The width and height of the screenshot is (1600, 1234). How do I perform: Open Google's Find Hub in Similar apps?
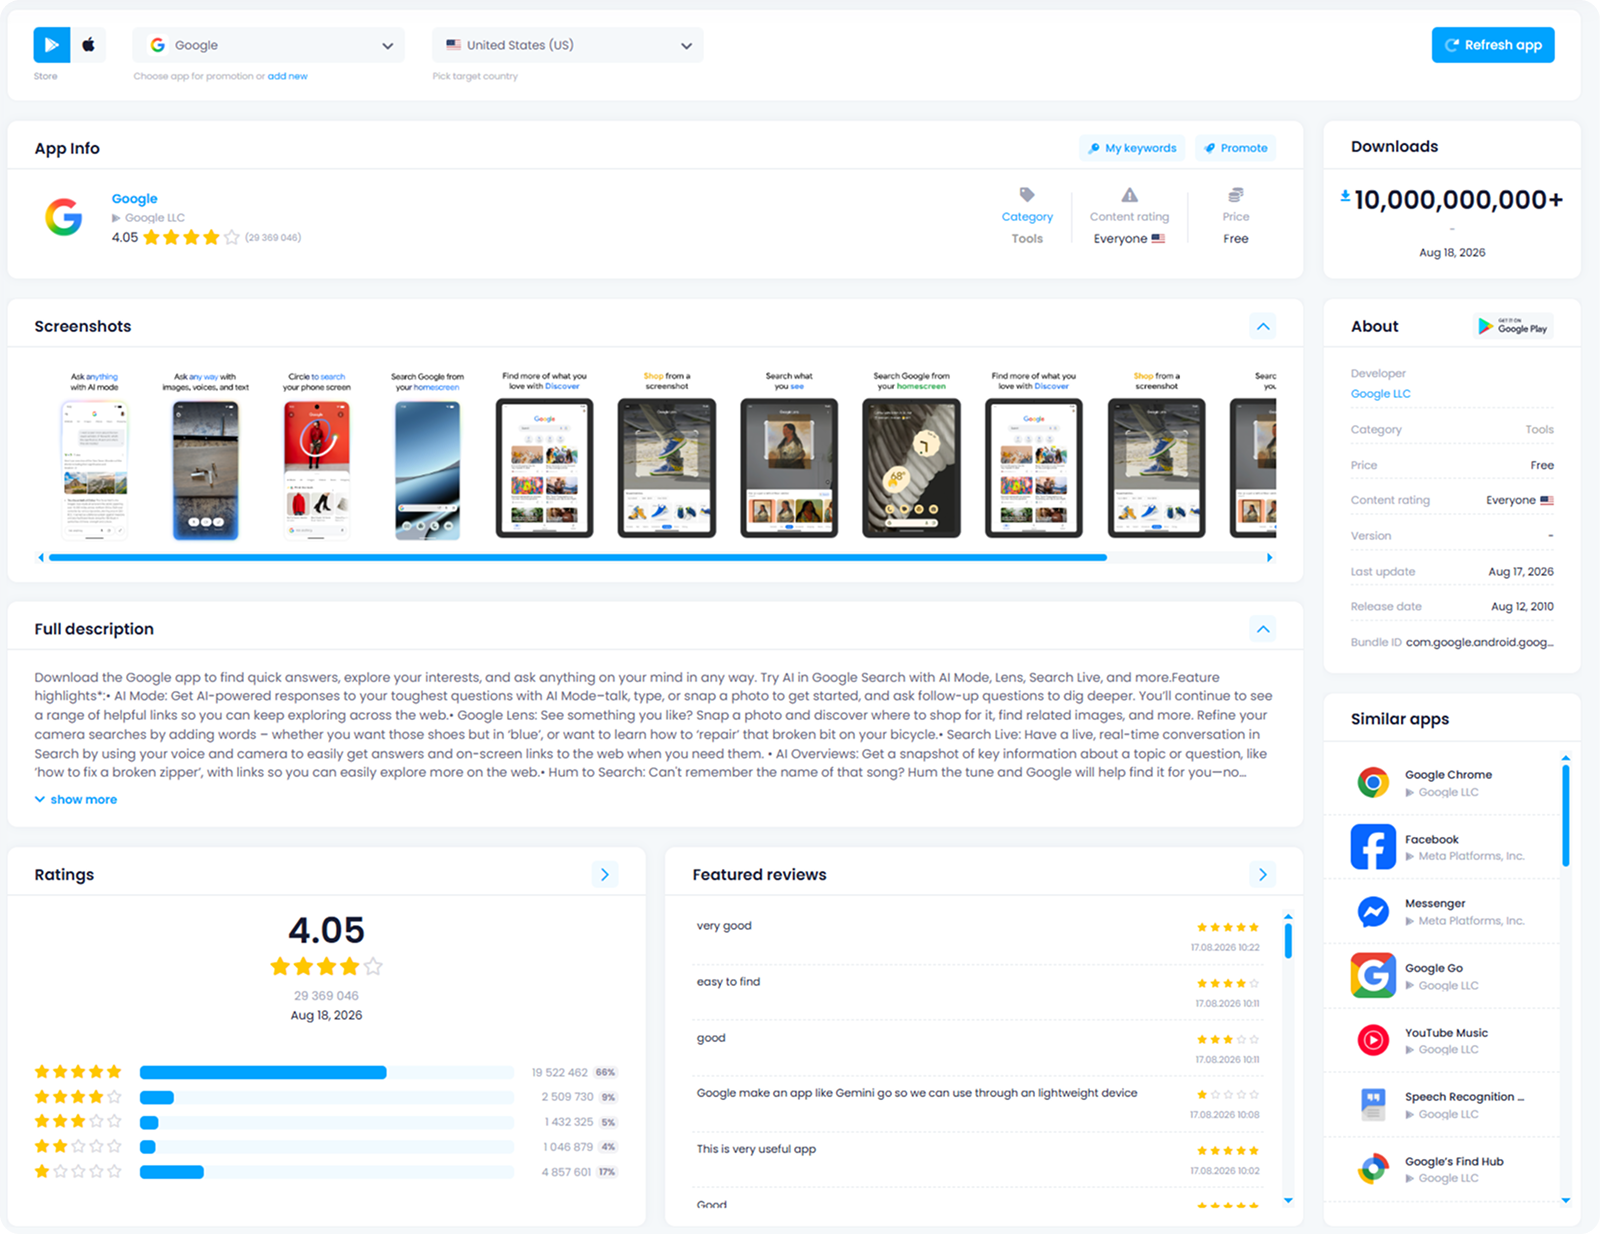pyautogui.click(x=1441, y=1170)
